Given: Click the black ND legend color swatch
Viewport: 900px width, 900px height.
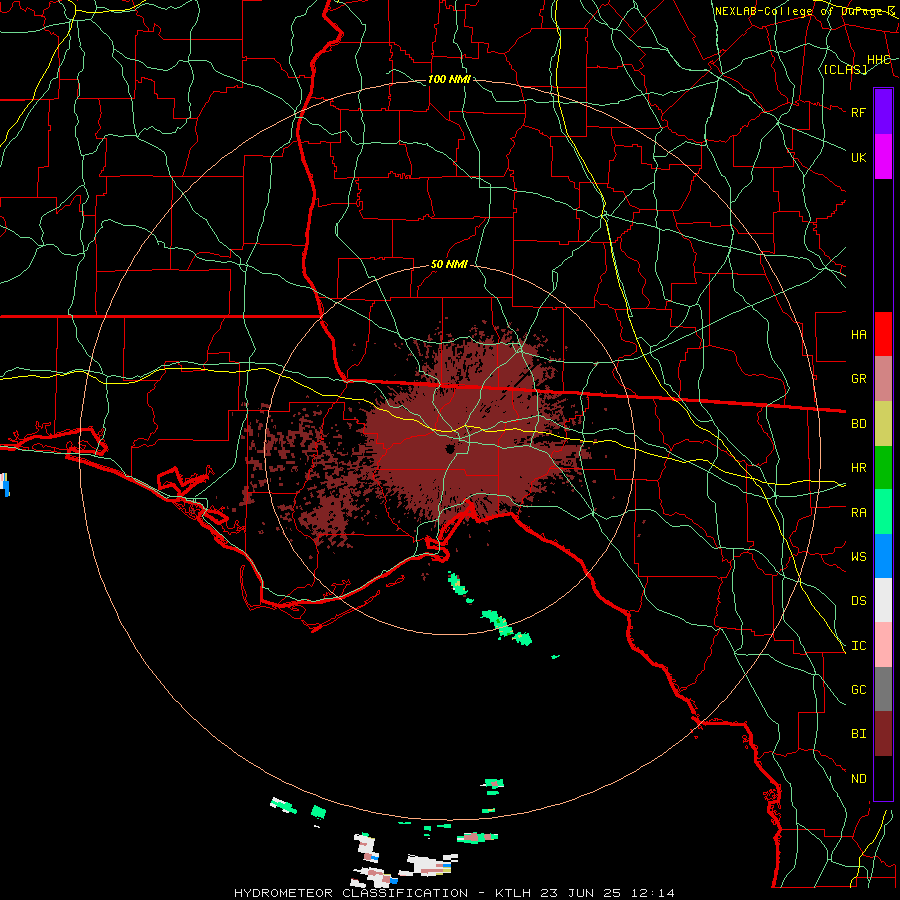Looking at the screenshot, I should (883, 778).
